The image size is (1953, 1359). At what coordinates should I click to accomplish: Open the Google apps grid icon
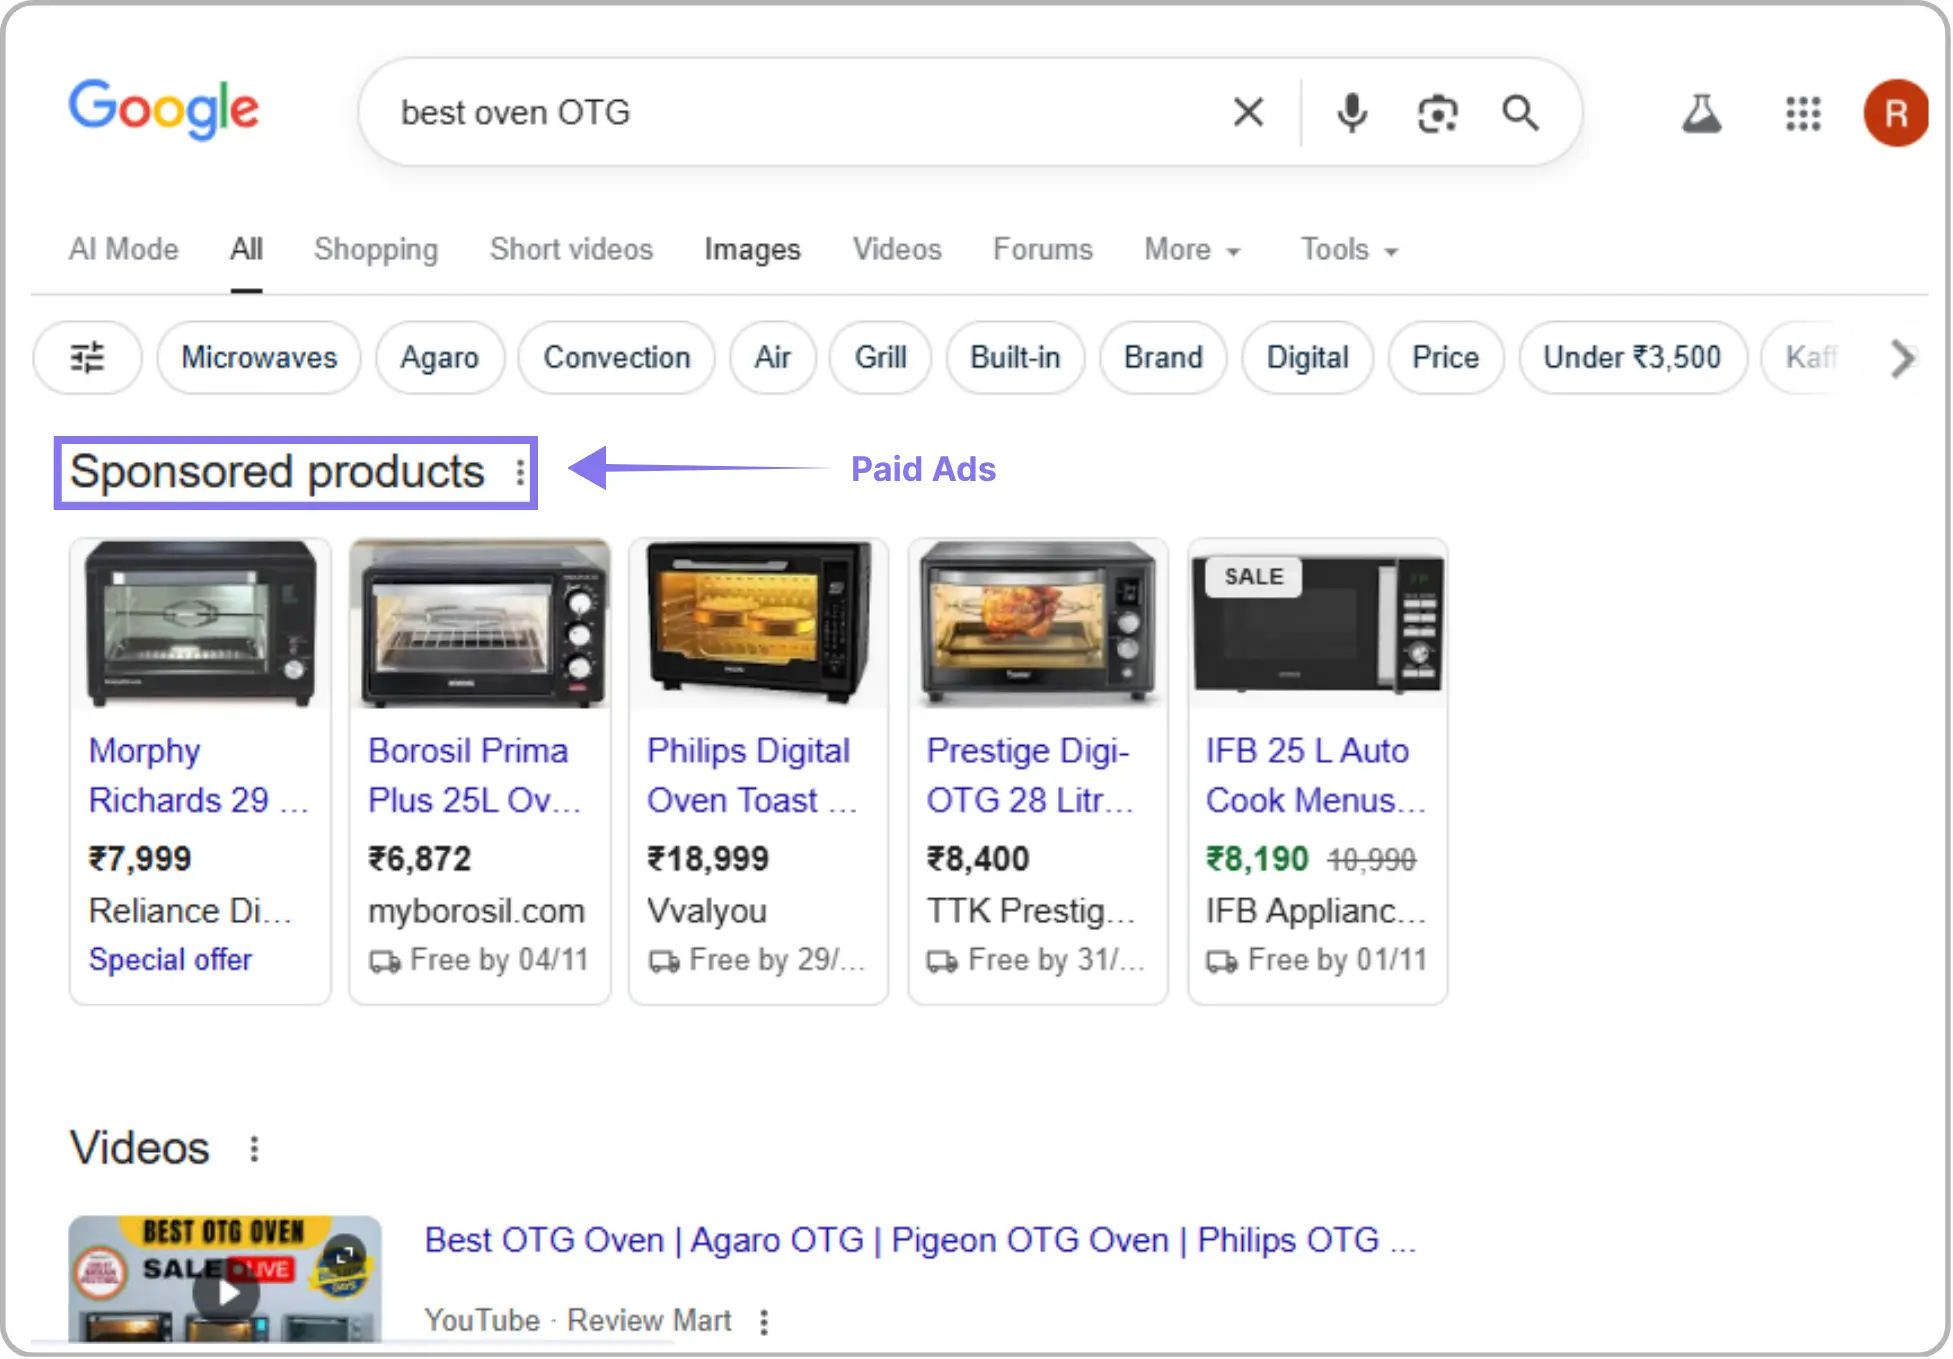[x=1803, y=113]
